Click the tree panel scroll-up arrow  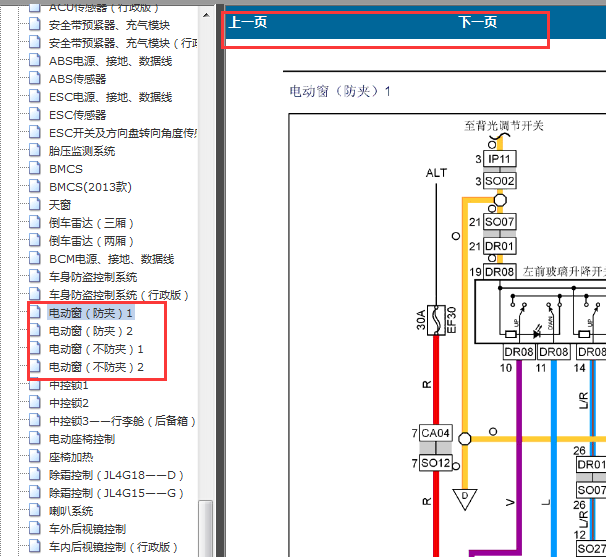tap(206, 15)
